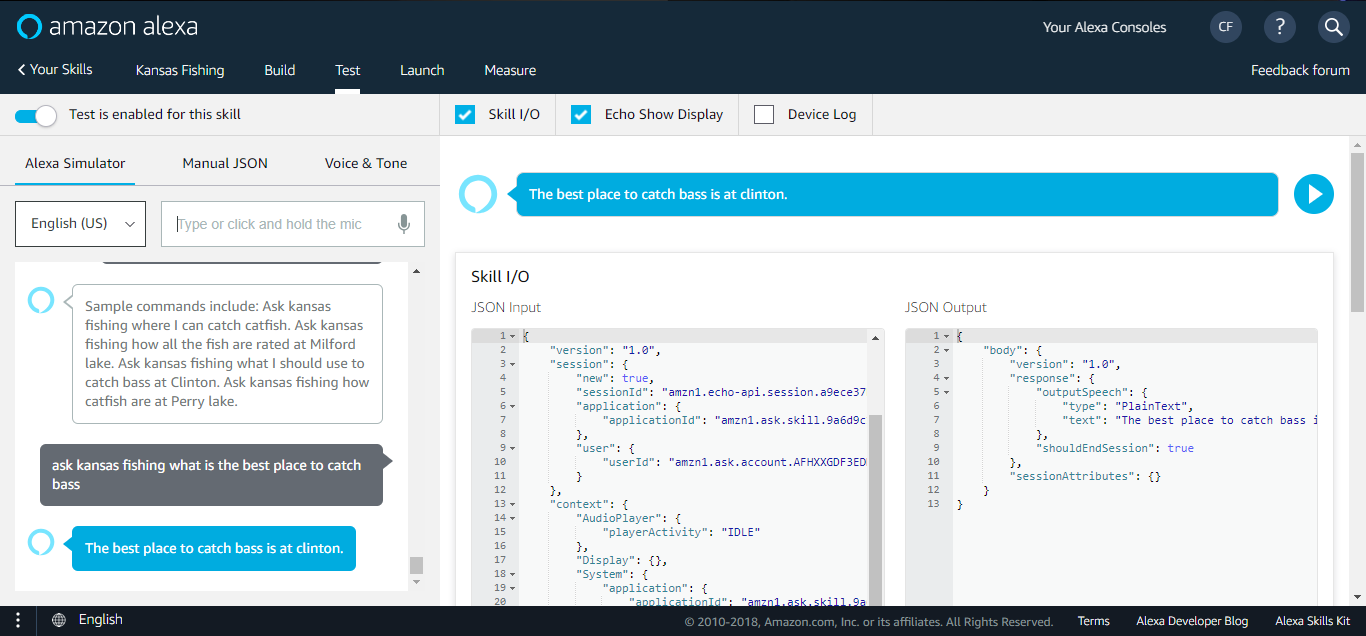Click the Skill I/O panel heading
1366x636 pixels.
500,277
